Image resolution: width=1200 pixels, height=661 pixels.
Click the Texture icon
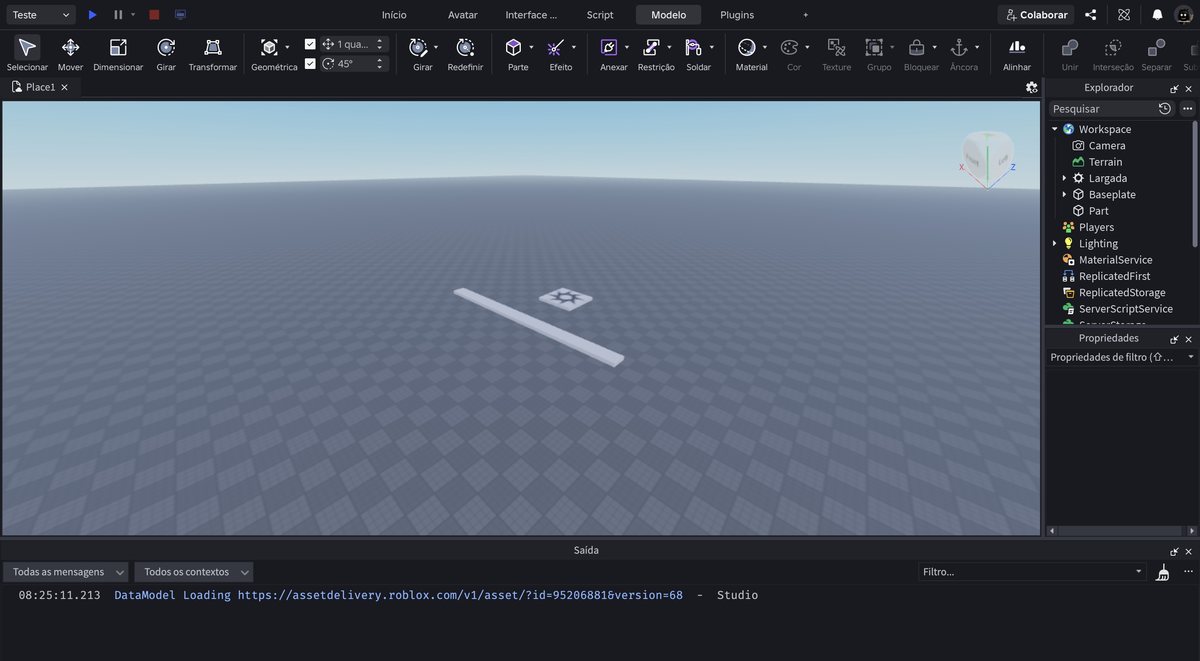(836, 47)
